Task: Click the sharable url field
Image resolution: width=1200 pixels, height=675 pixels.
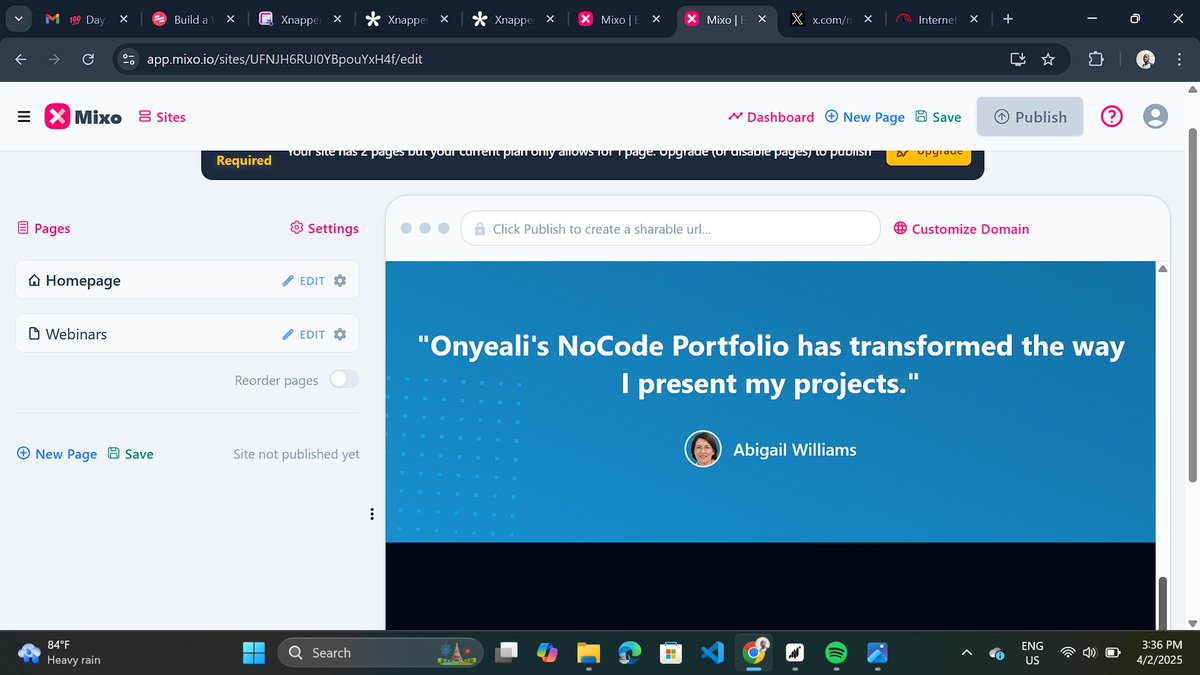Action: [670, 228]
